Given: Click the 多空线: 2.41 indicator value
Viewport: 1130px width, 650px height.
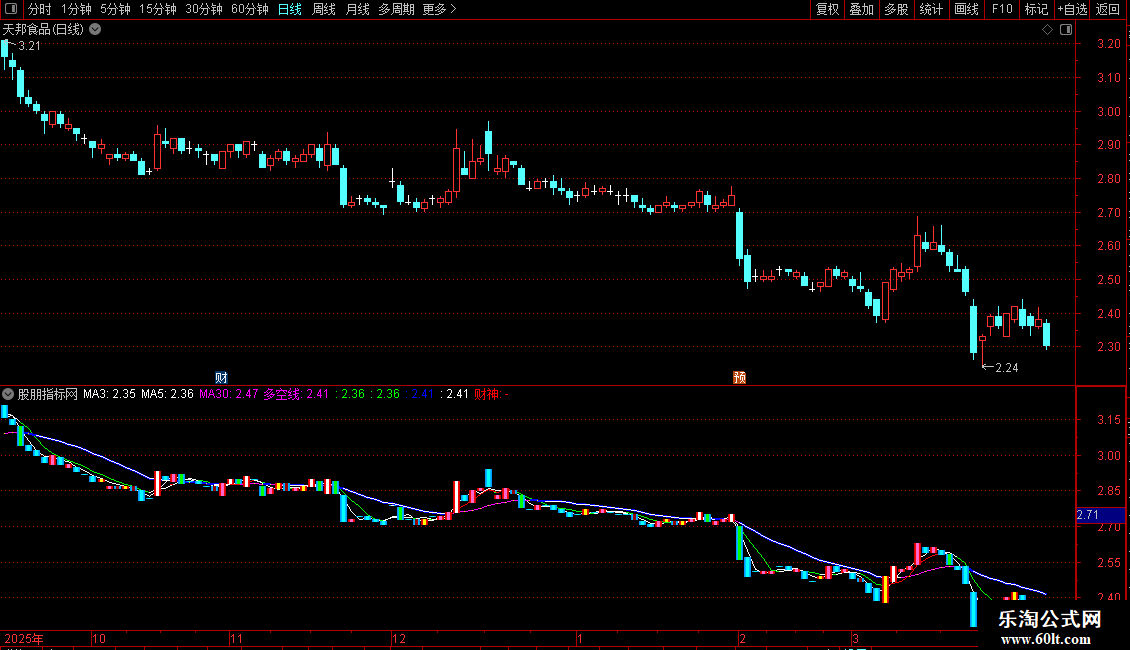Looking at the screenshot, I should (296, 394).
